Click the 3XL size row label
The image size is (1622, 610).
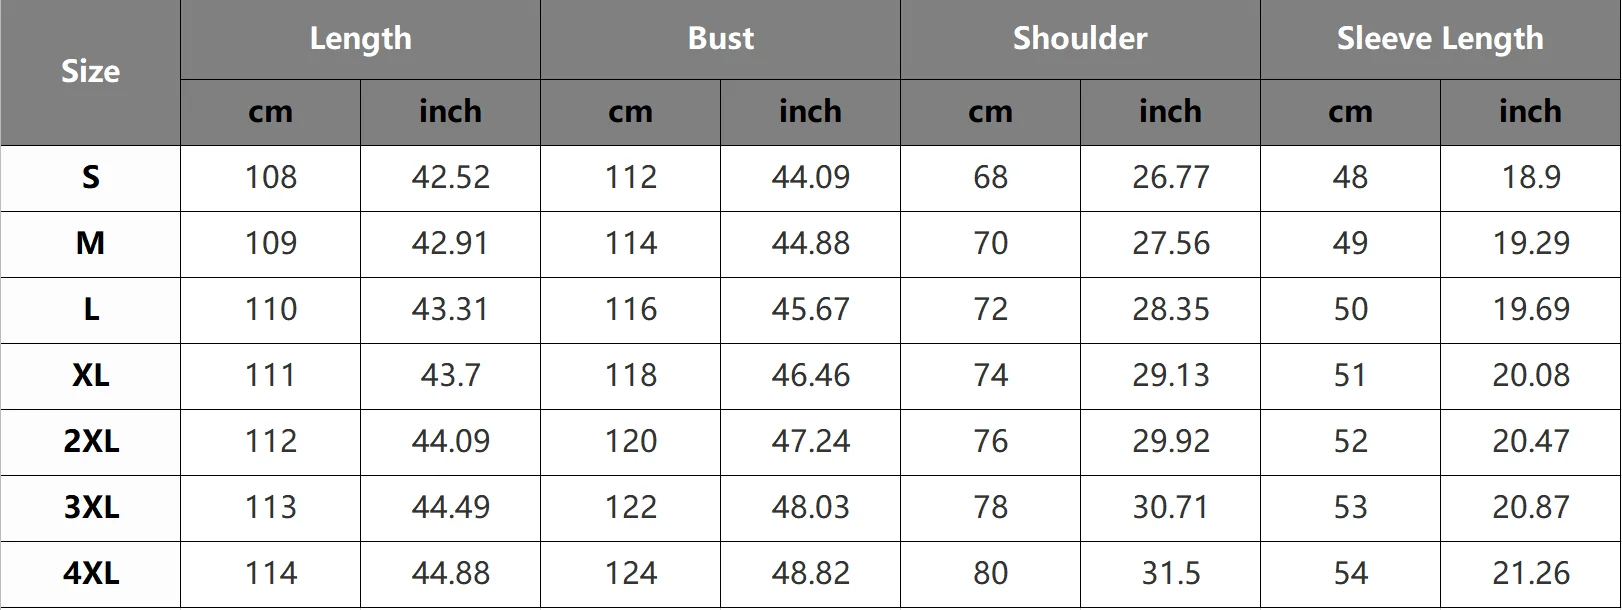pyautogui.click(x=90, y=508)
